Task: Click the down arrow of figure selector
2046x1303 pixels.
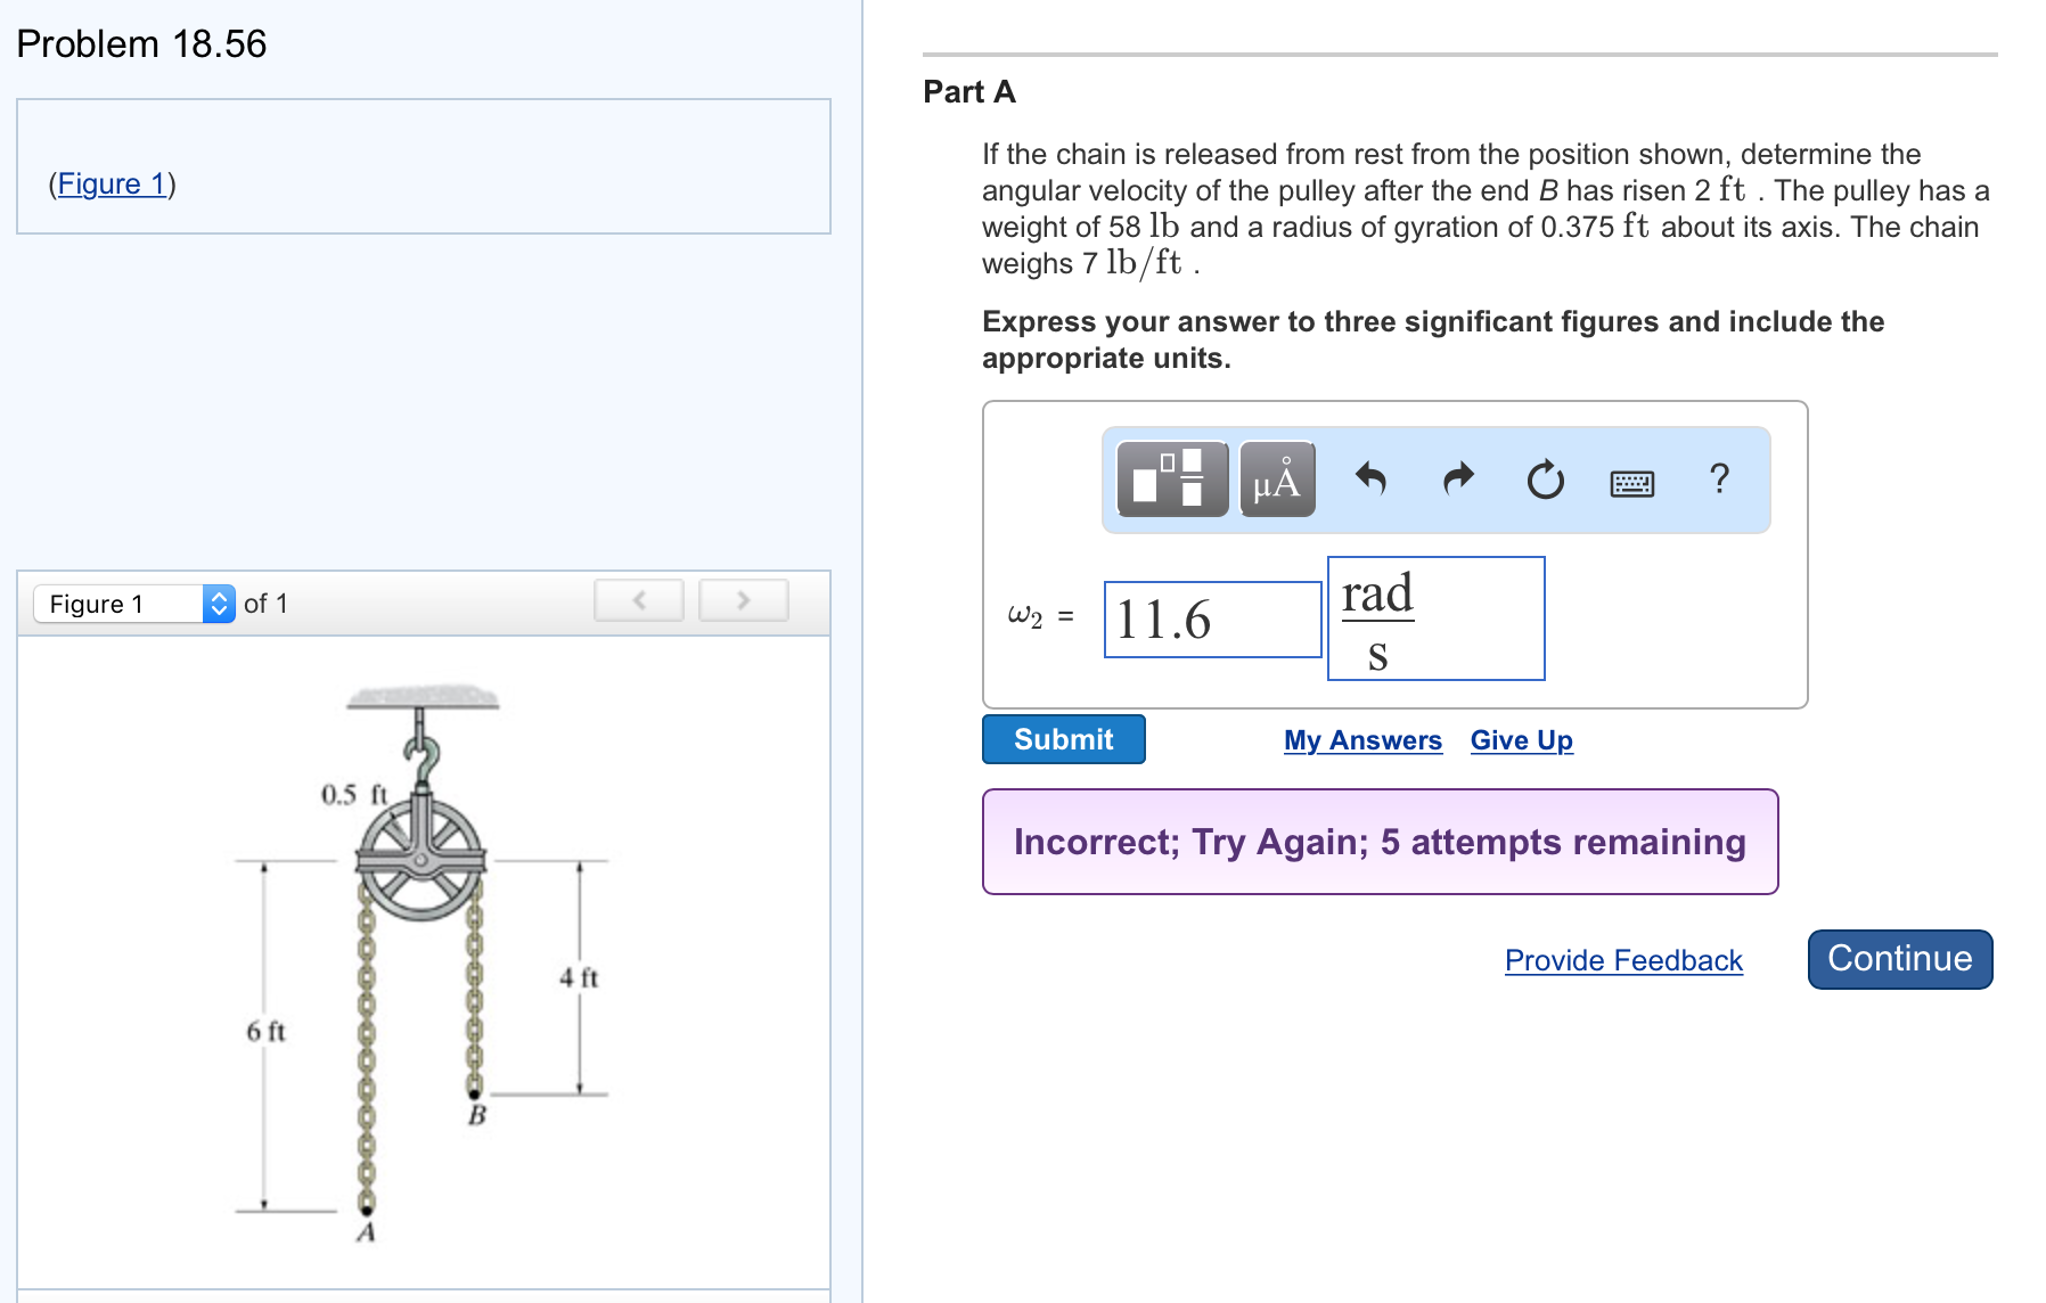Action: click(x=218, y=610)
